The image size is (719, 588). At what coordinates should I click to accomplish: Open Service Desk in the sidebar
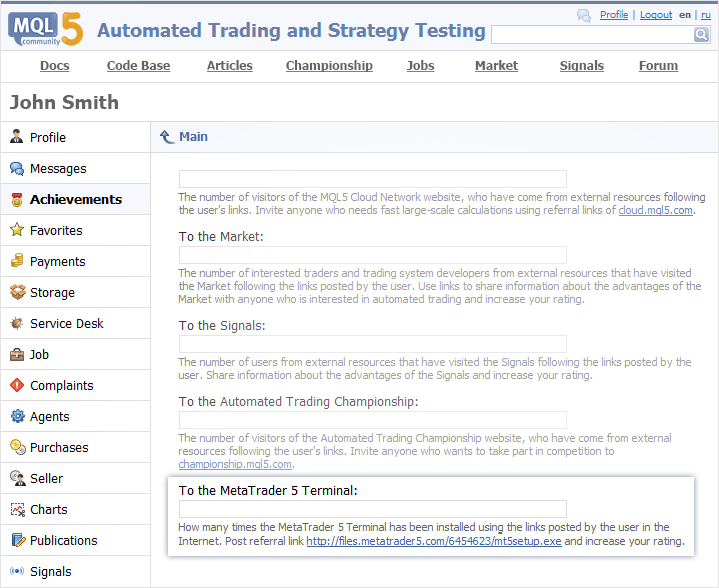66,324
